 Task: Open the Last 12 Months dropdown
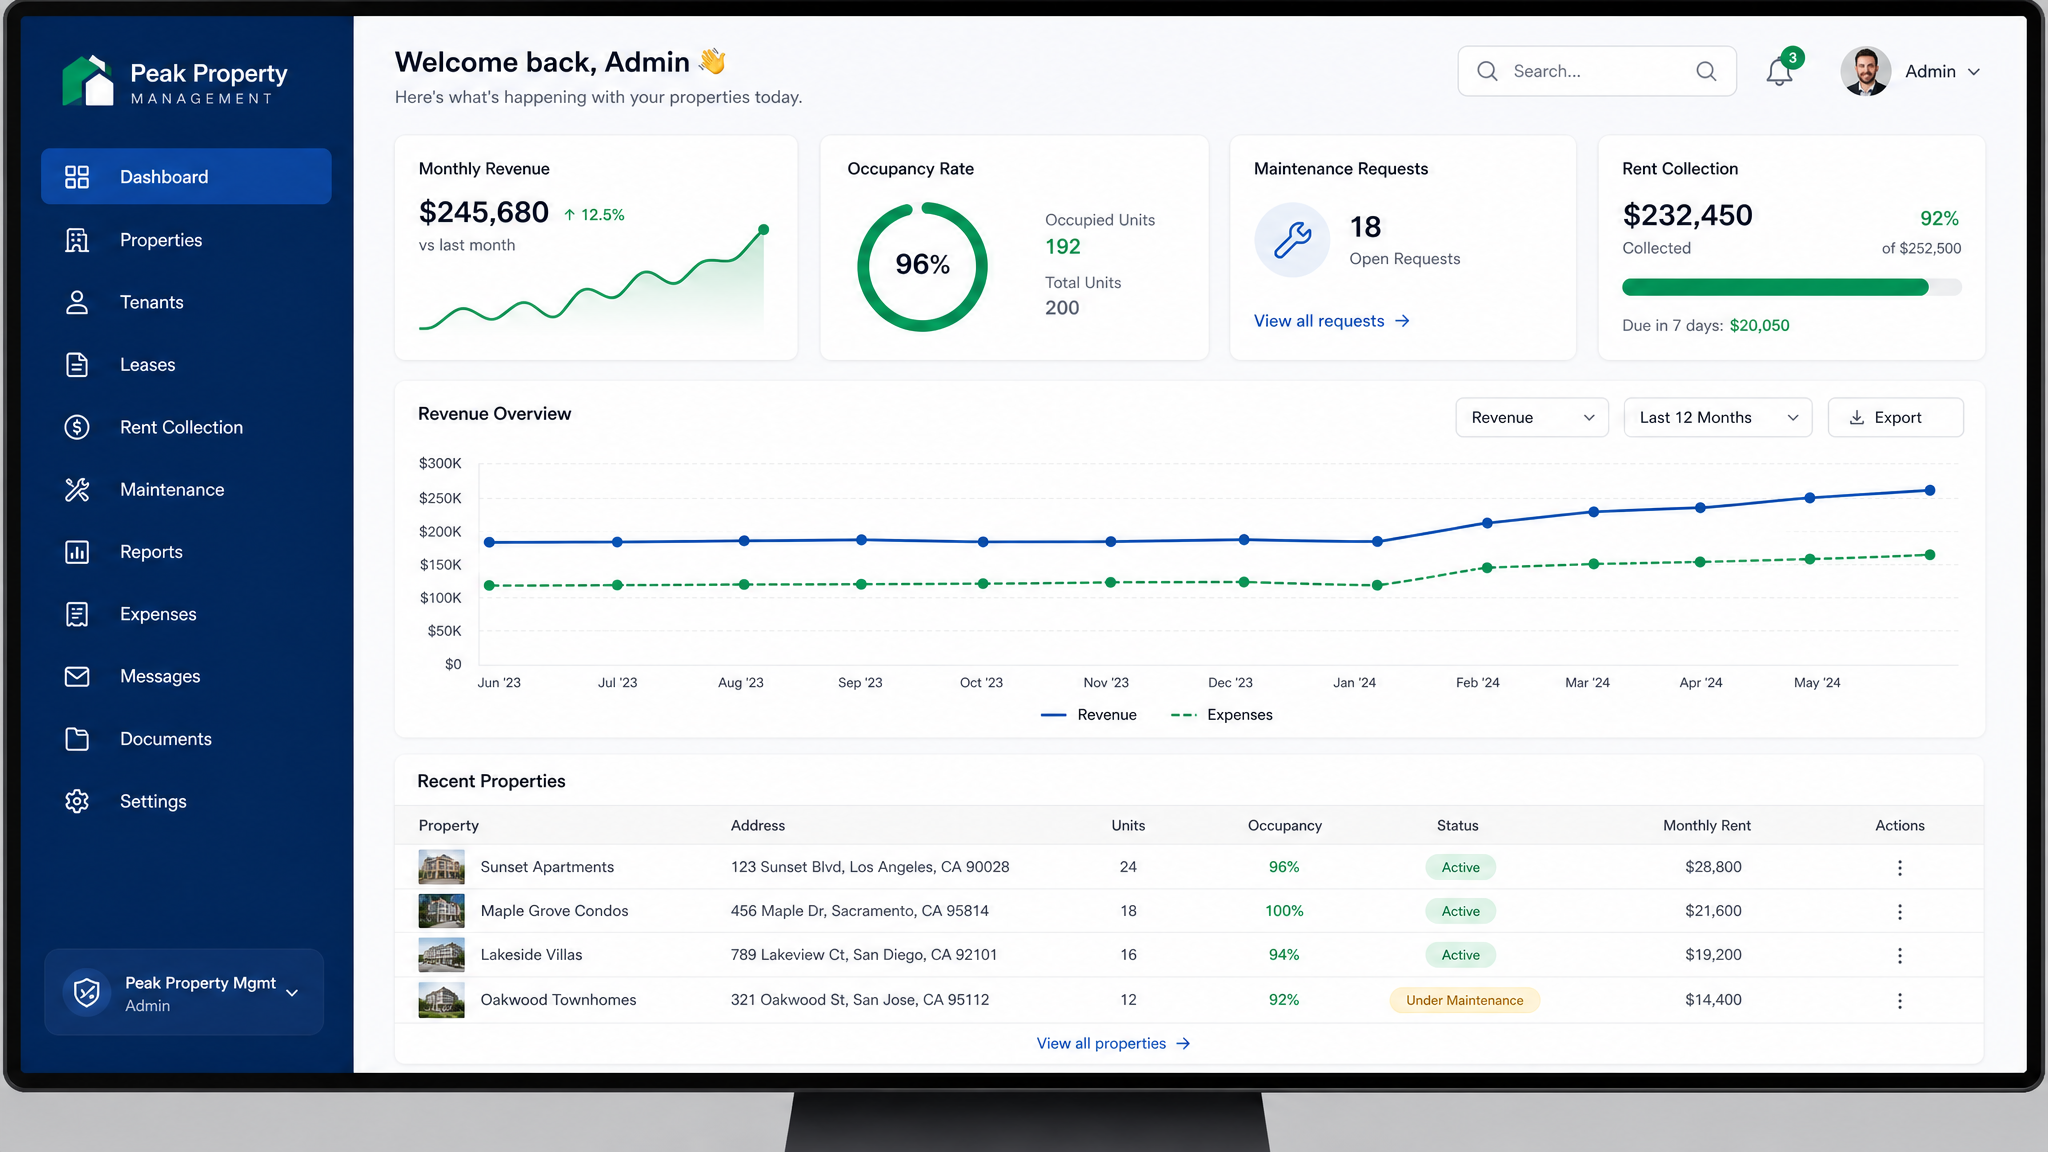[1718, 417]
